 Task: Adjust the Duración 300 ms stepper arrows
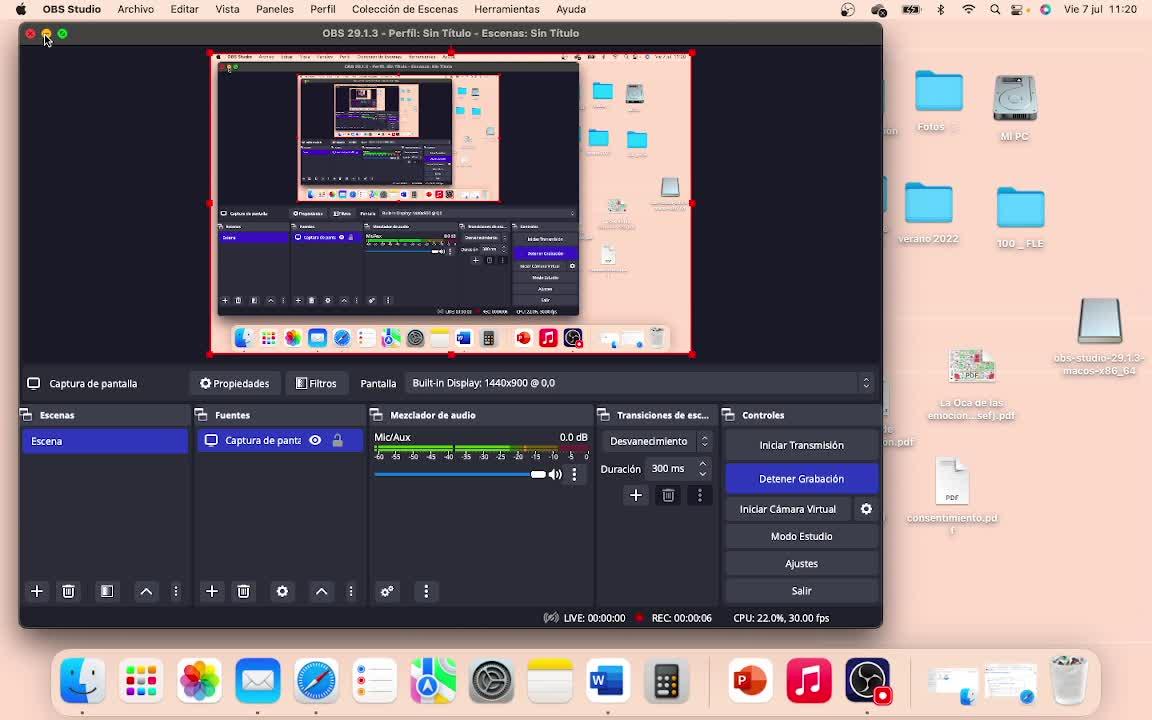tap(702, 468)
